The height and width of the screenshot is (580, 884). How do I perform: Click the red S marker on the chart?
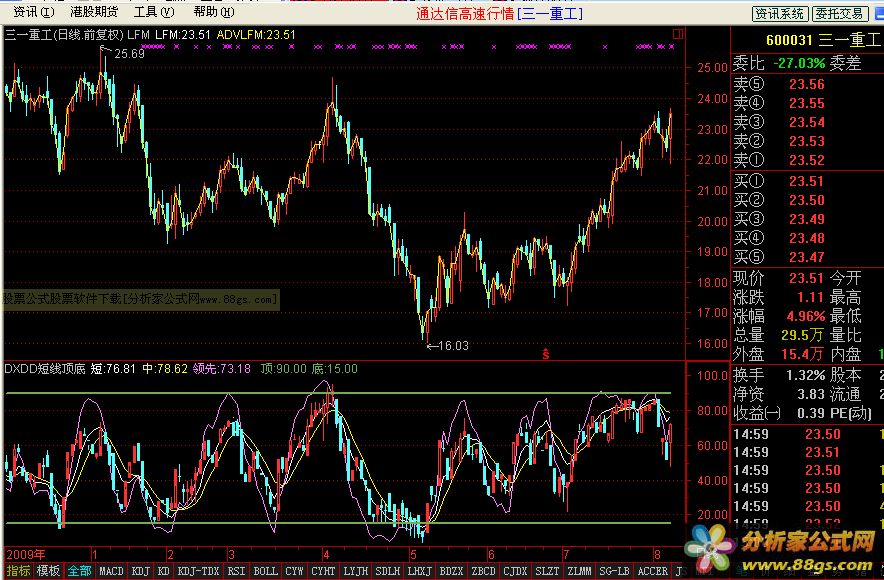545,354
